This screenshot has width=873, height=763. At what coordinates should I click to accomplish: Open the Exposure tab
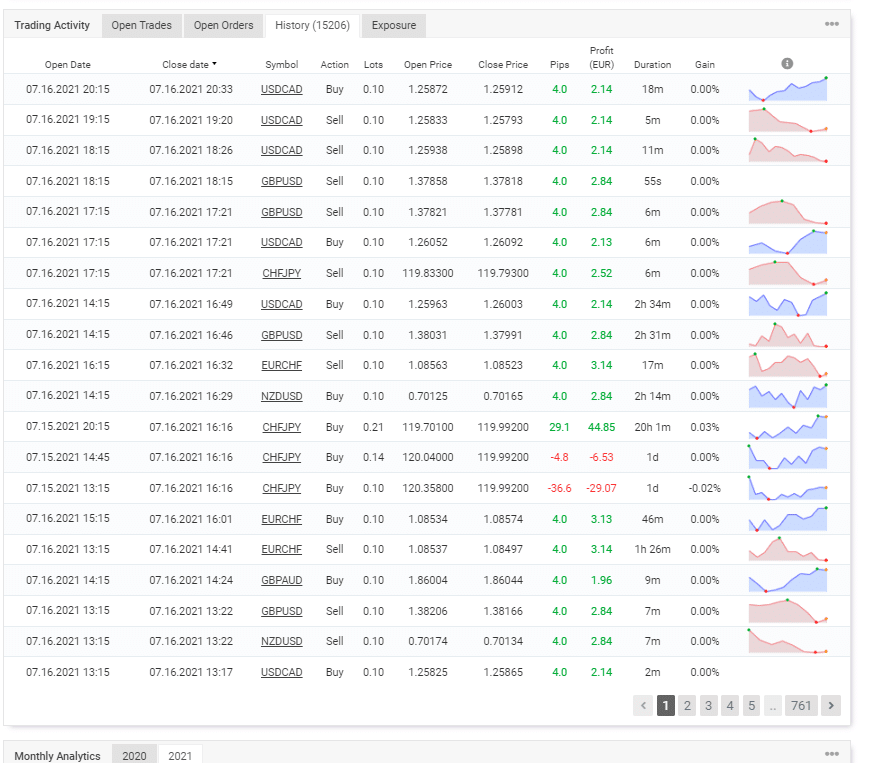(394, 25)
